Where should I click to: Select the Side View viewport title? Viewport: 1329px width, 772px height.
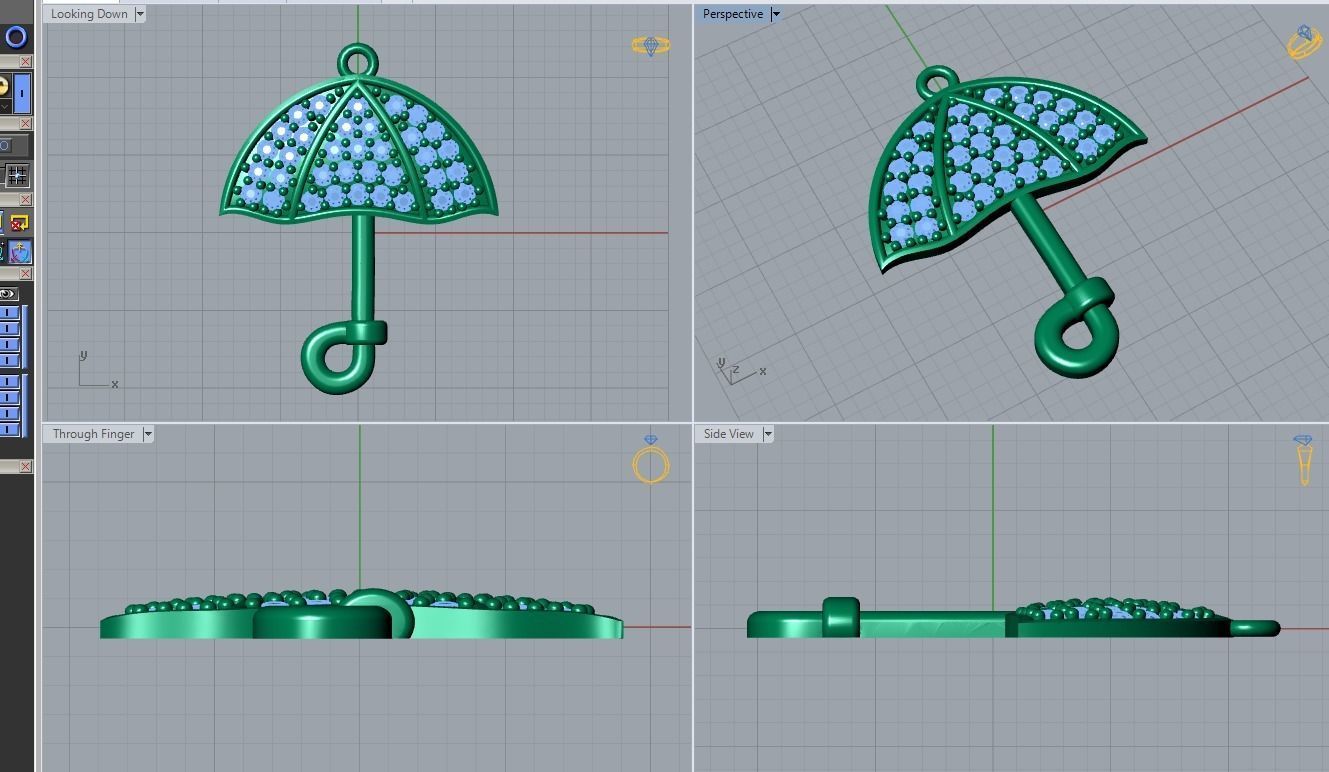[729, 434]
